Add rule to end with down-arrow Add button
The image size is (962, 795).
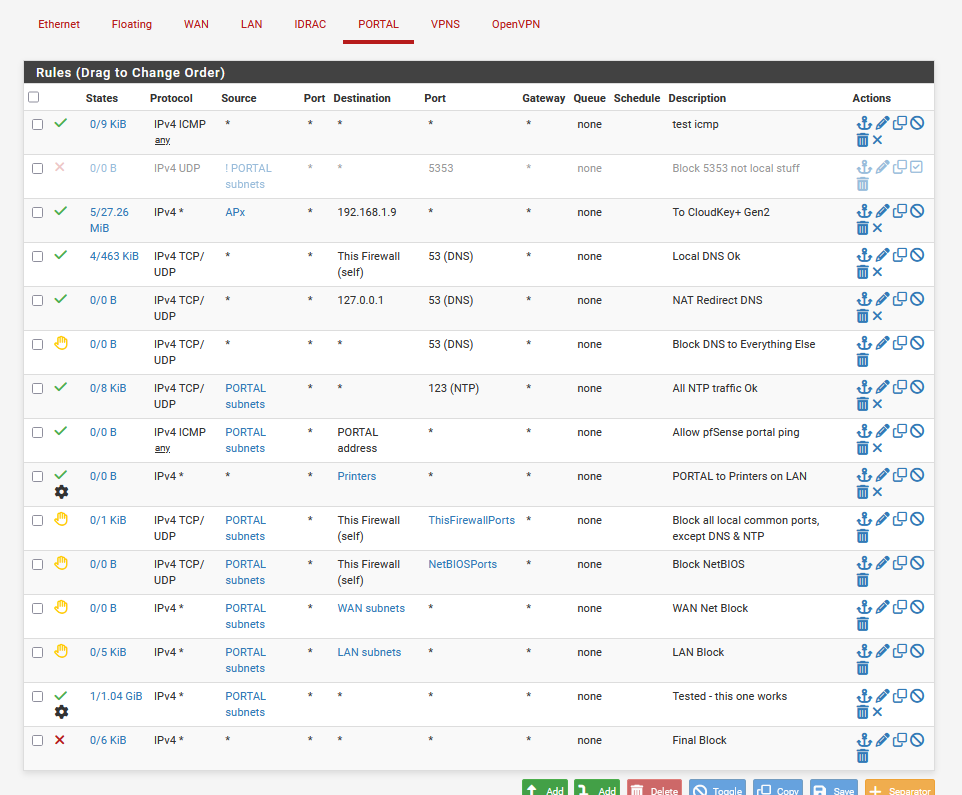(x=597, y=788)
